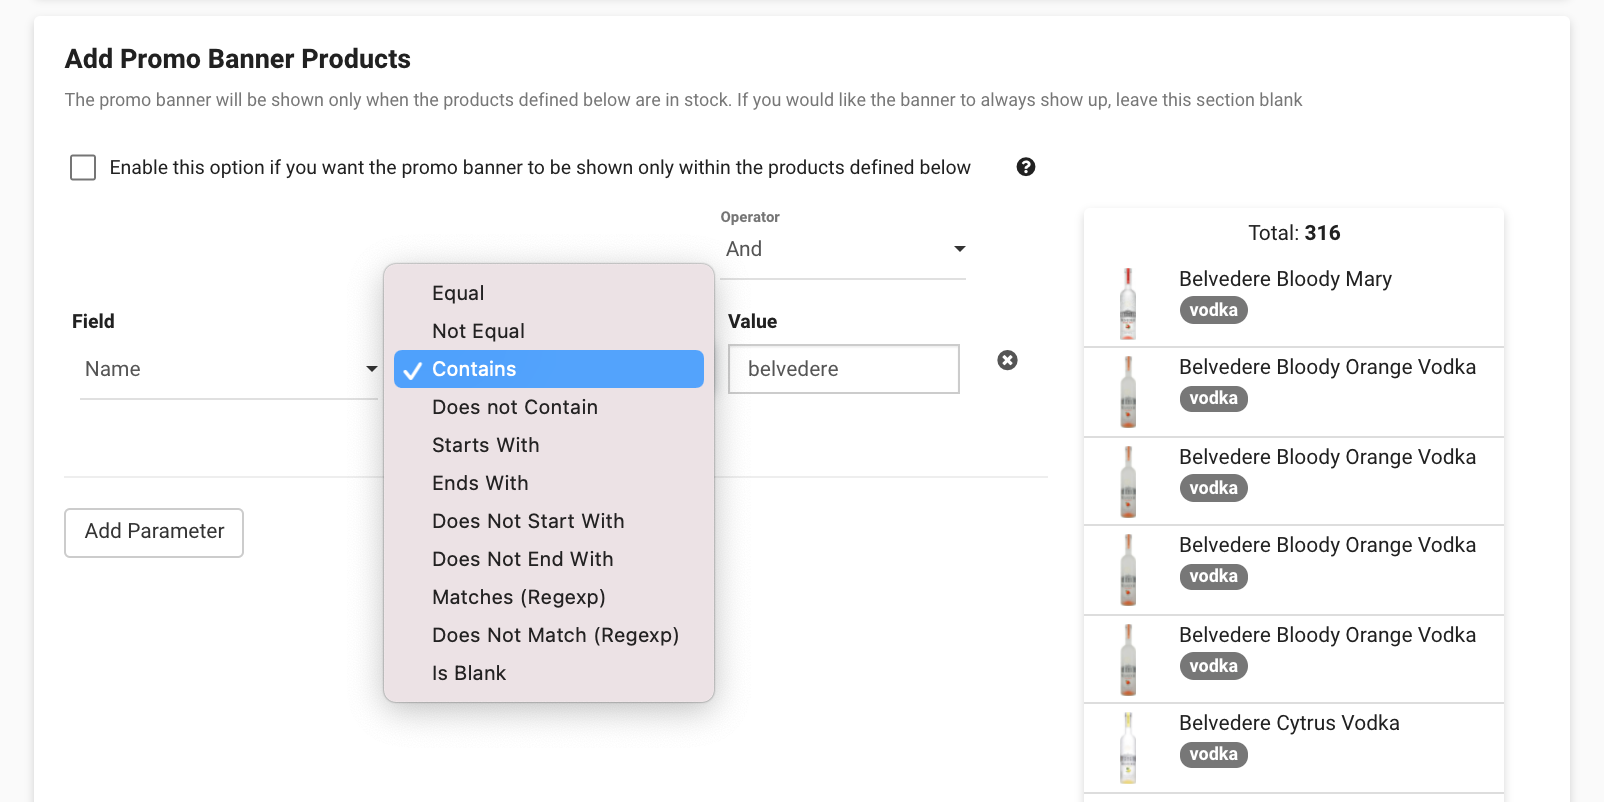Focus the Value field containing belvedere
The height and width of the screenshot is (802, 1604).
(x=844, y=369)
